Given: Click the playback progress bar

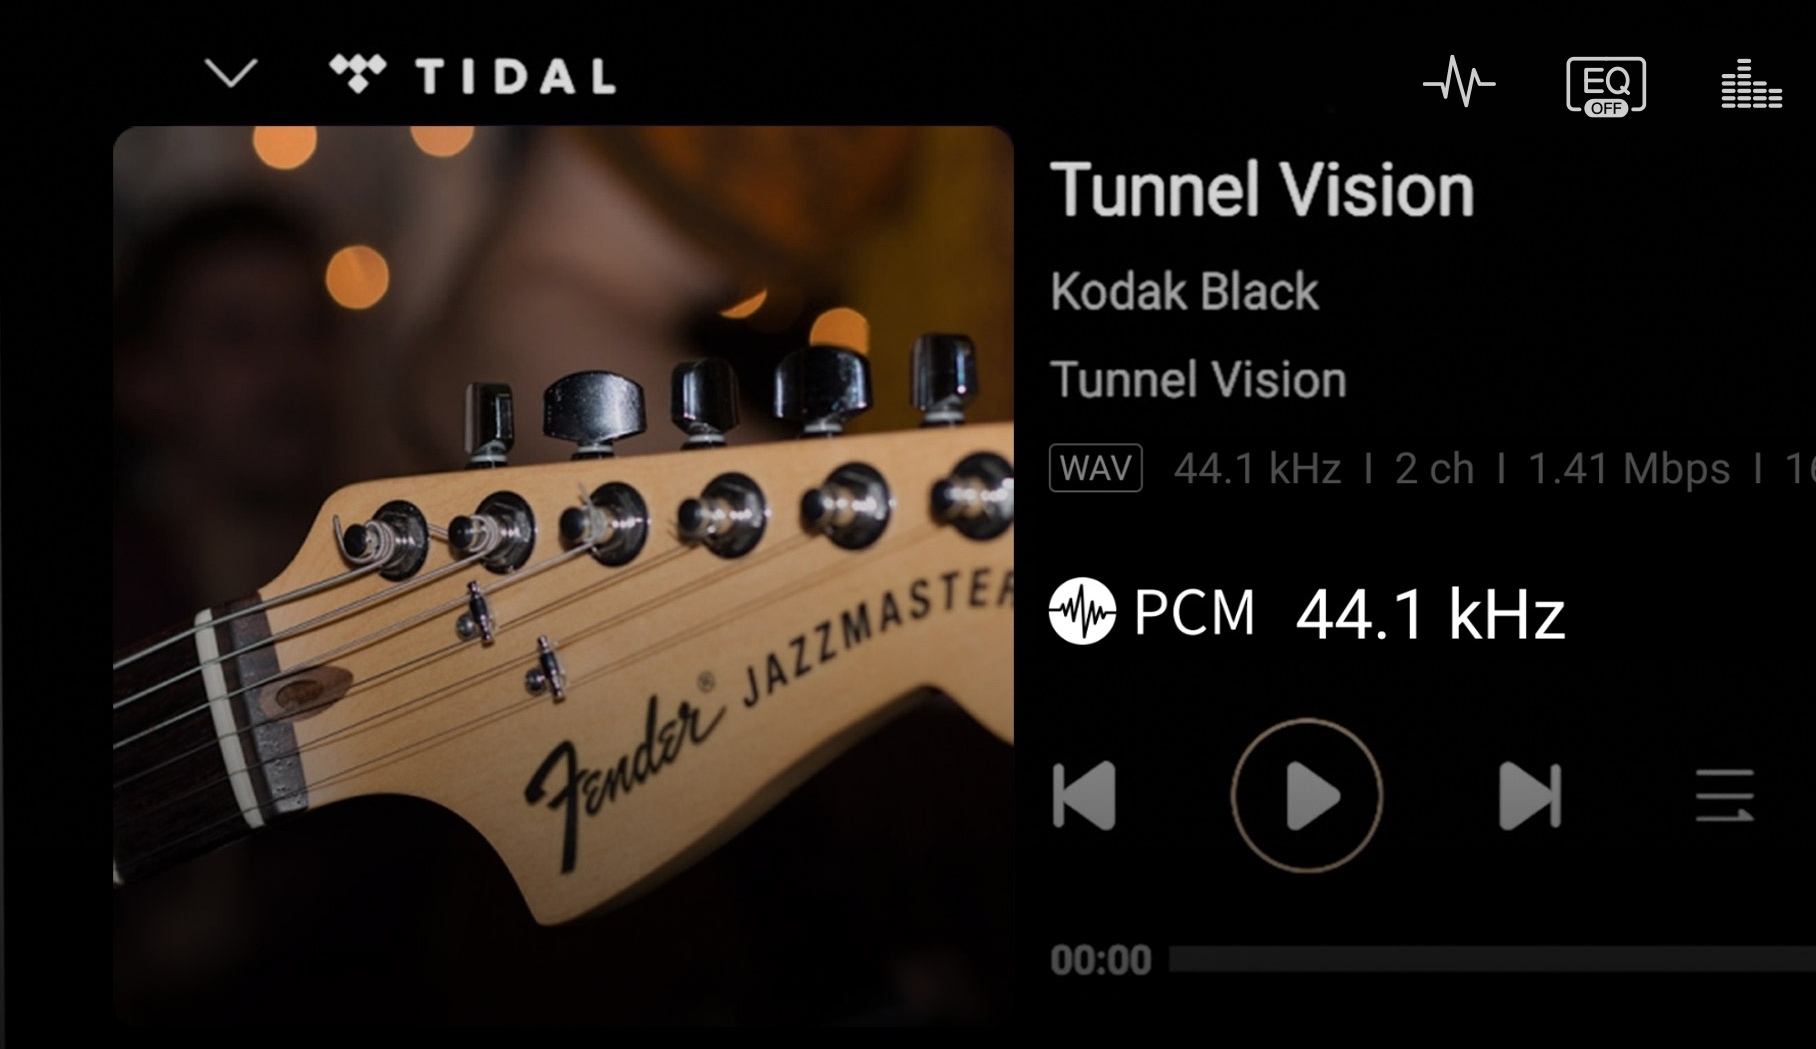Looking at the screenshot, I should [1492, 960].
